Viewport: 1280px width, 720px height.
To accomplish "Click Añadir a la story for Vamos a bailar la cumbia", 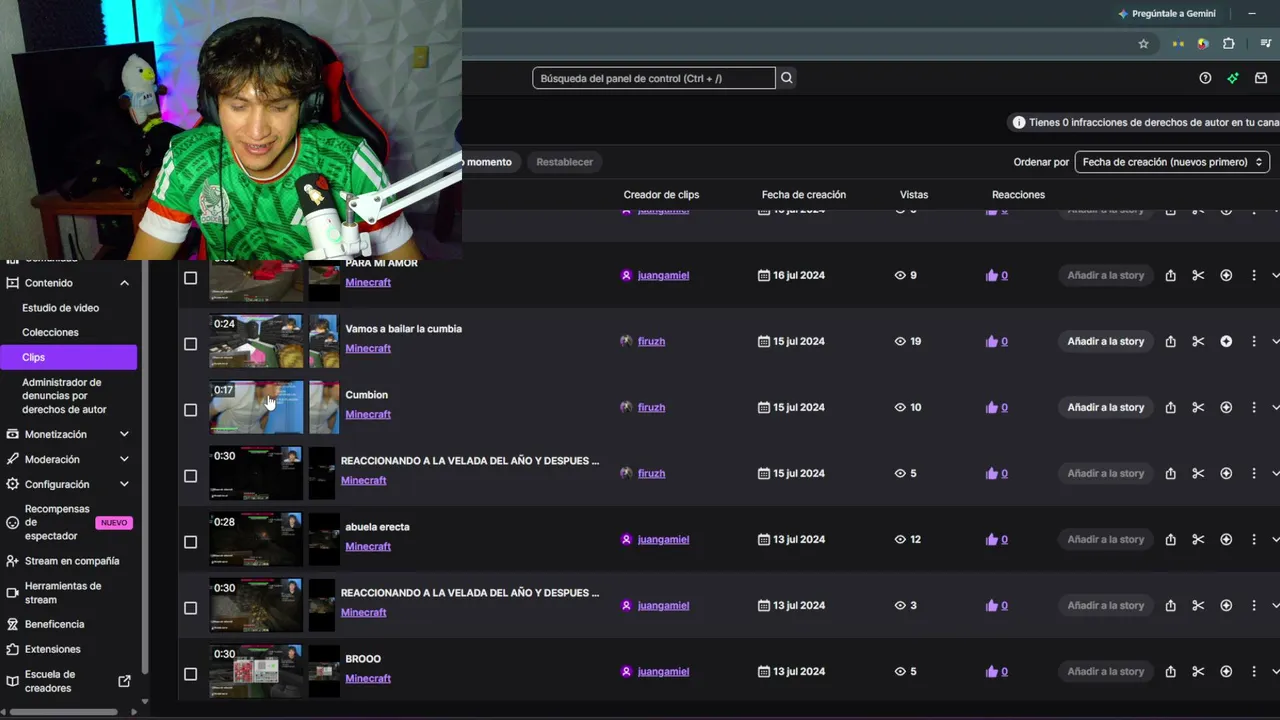I will tap(1105, 341).
